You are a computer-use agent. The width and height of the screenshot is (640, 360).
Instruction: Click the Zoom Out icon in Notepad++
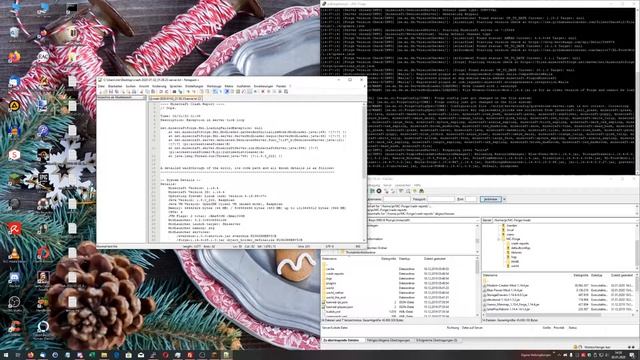tap(194, 91)
